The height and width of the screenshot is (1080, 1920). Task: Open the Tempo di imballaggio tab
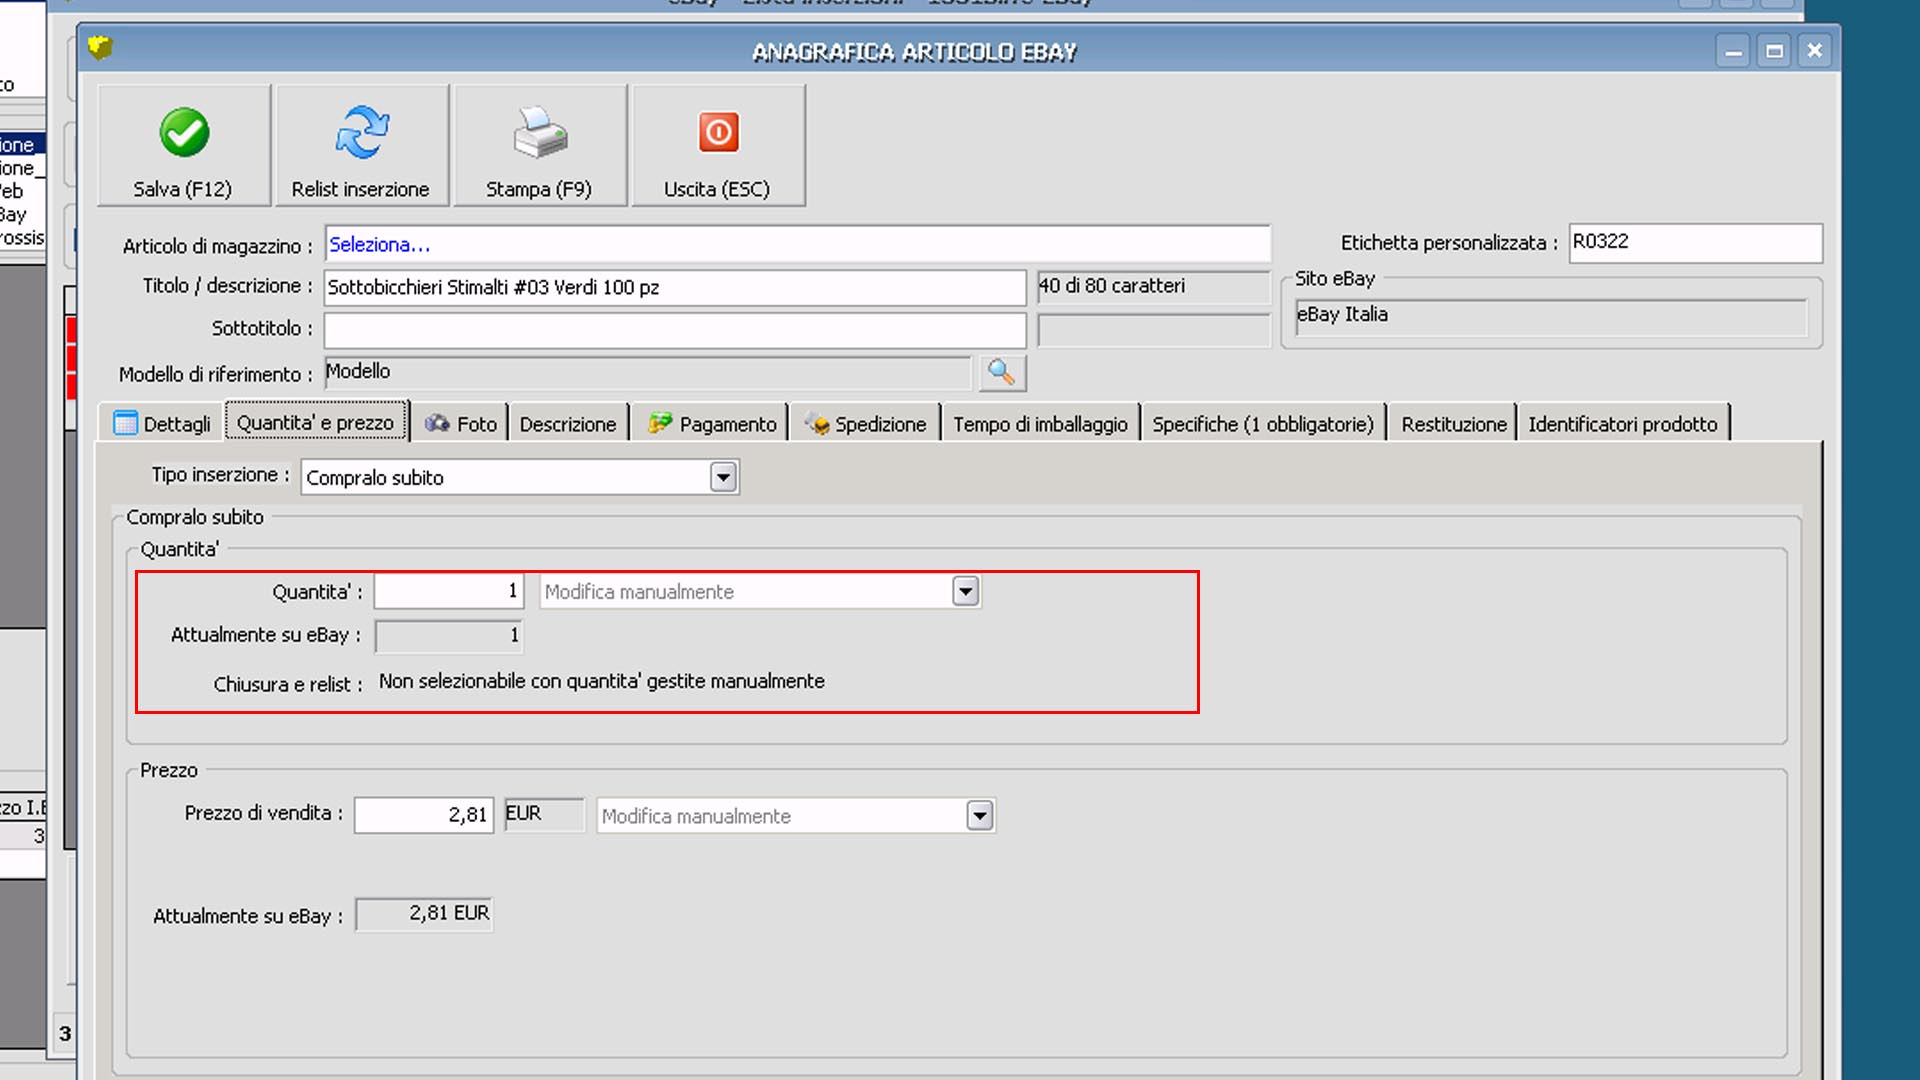(1040, 424)
